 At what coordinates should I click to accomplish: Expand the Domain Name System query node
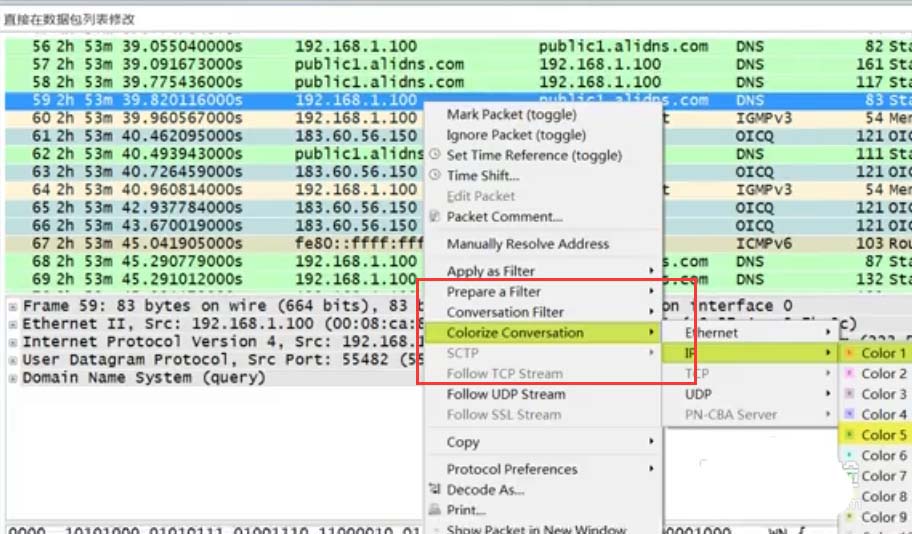(12, 378)
